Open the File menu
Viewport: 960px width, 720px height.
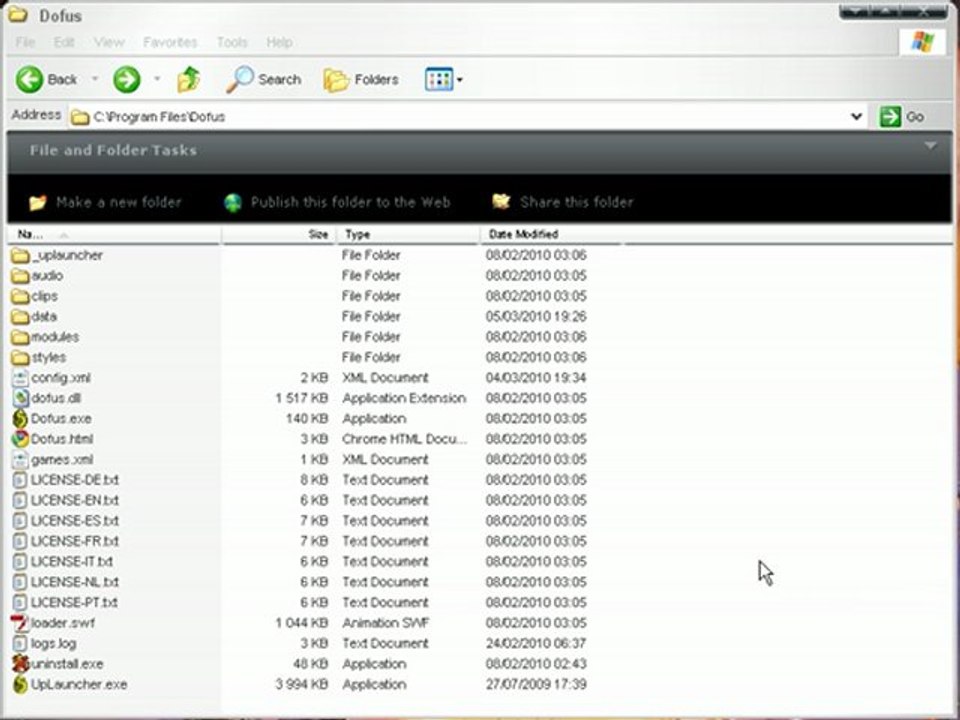(x=25, y=42)
